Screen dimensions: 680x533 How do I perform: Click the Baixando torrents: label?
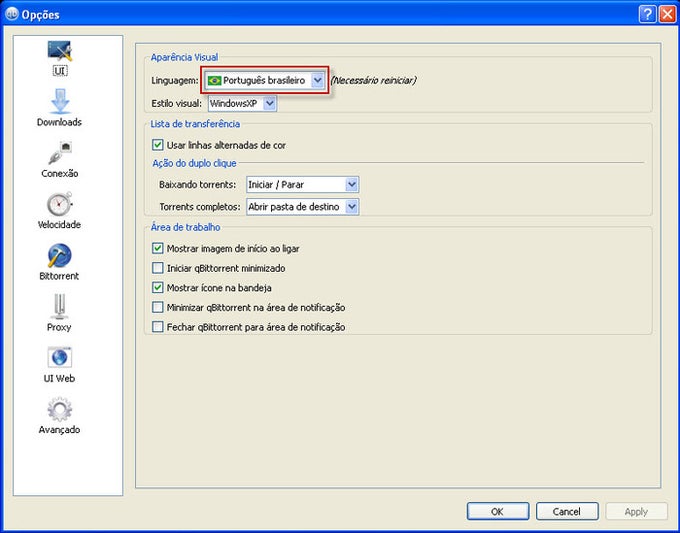(197, 185)
